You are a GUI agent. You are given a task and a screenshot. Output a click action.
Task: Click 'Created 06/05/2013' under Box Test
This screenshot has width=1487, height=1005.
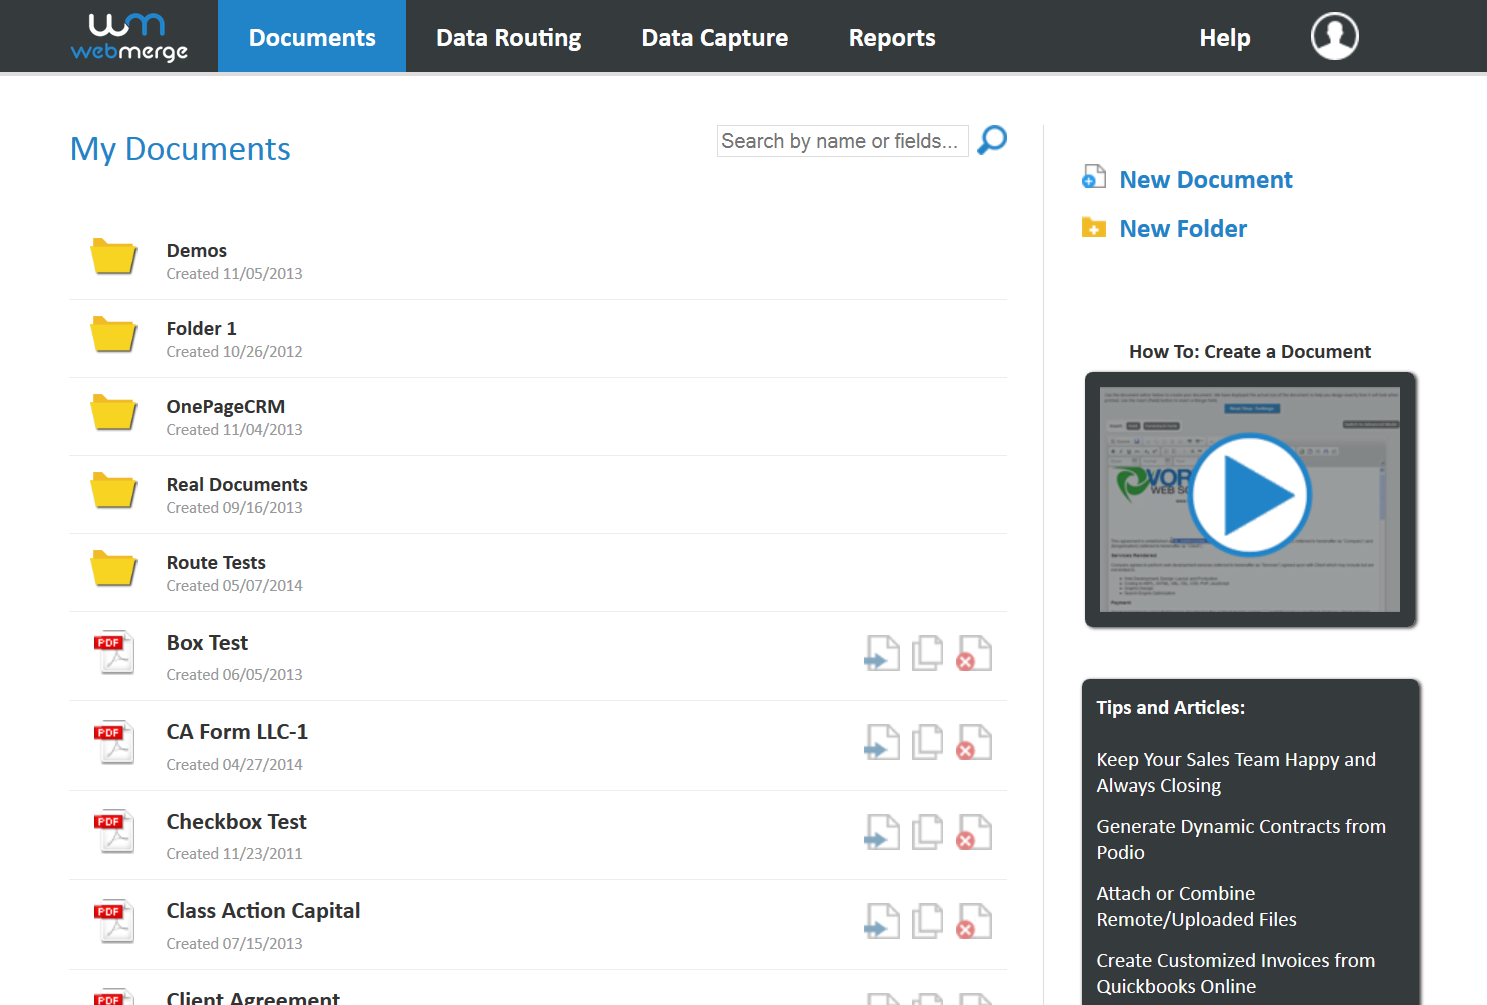234,675
